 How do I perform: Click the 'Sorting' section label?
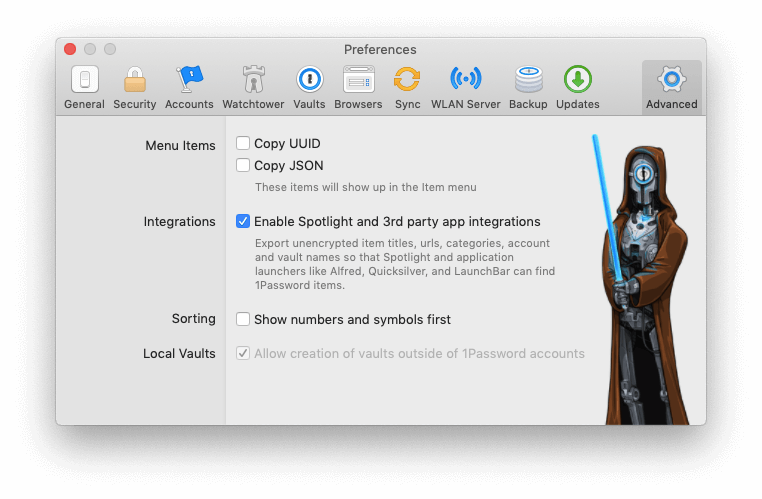pyautogui.click(x=193, y=319)
